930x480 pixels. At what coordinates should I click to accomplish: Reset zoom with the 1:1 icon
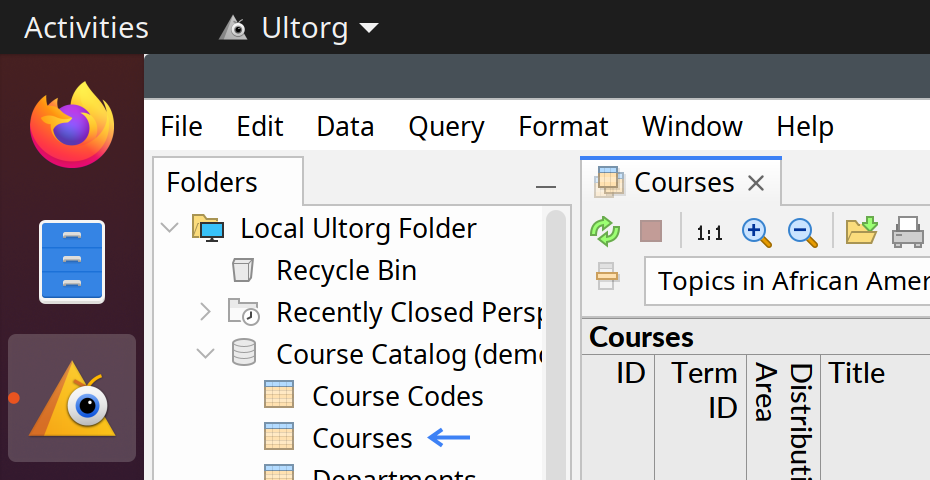coord(709,233)
